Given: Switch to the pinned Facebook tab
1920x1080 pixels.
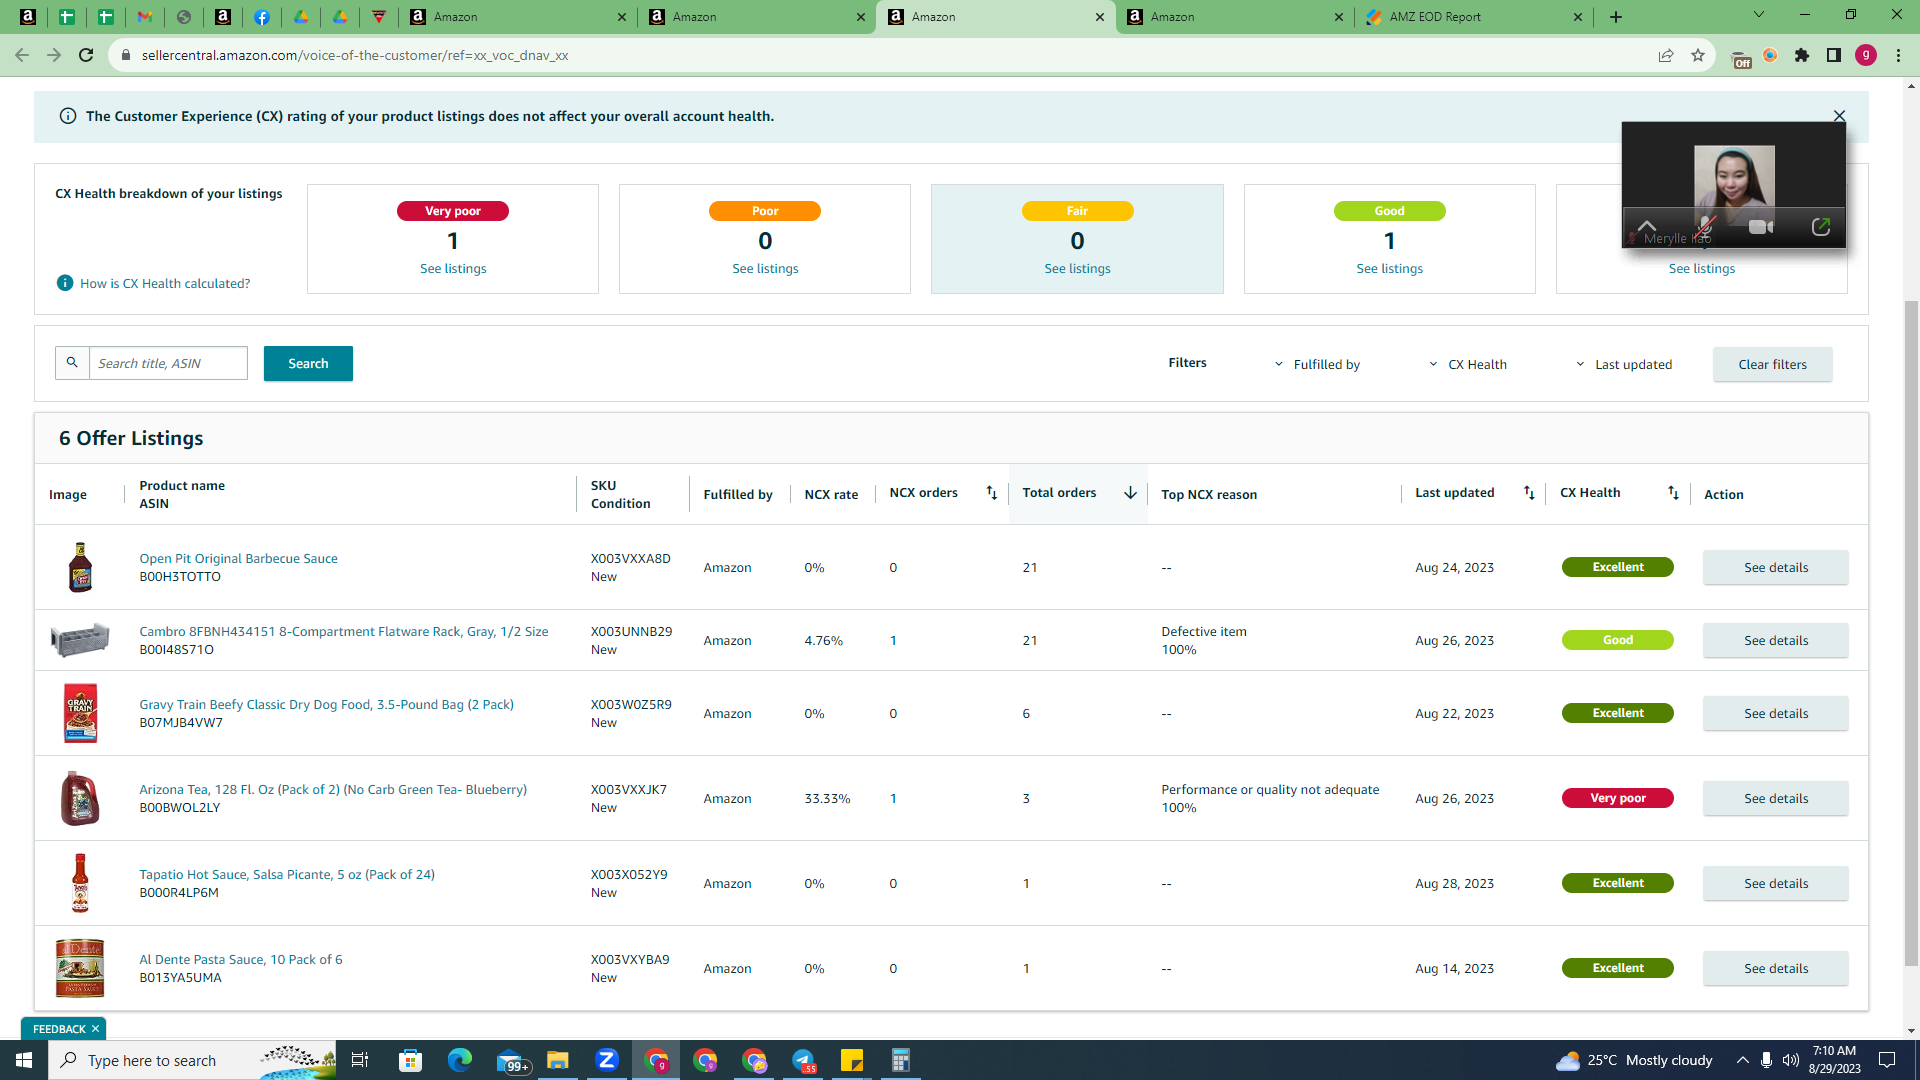Looking at the screenshot, I should click(262, 17).
